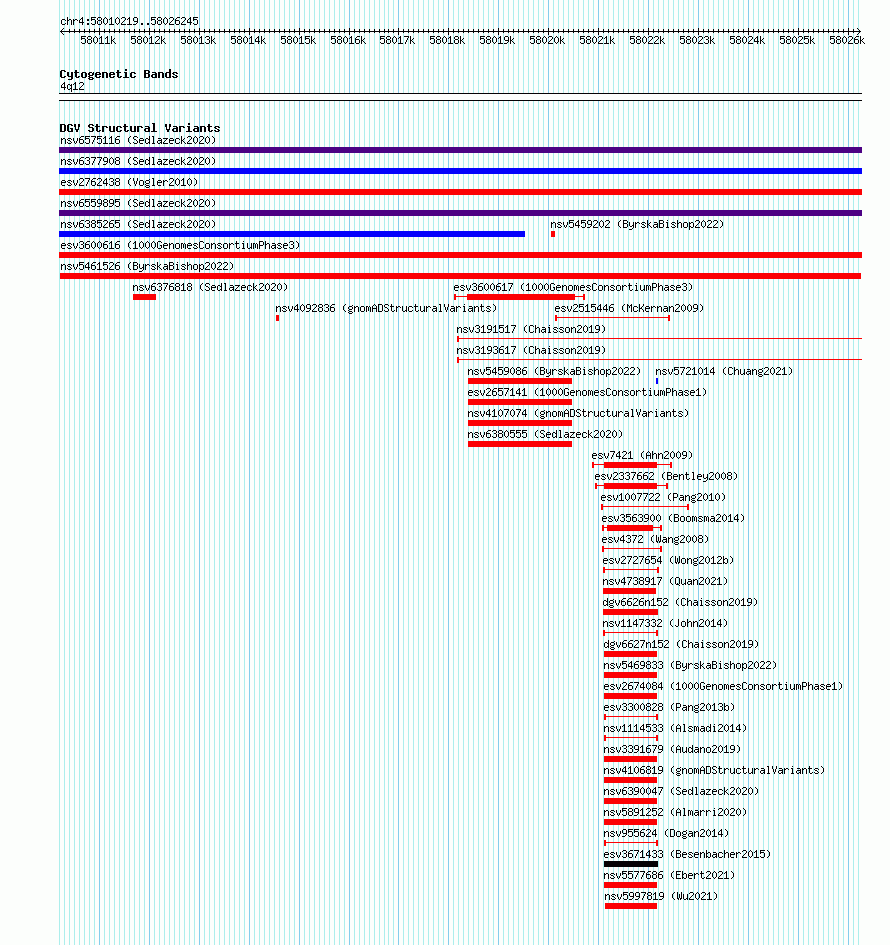Click nsv6376818 (Sedlazeck2020) label
Image resolution: width=890 pixels, height=945 pixels.
(x=210, y=287)
